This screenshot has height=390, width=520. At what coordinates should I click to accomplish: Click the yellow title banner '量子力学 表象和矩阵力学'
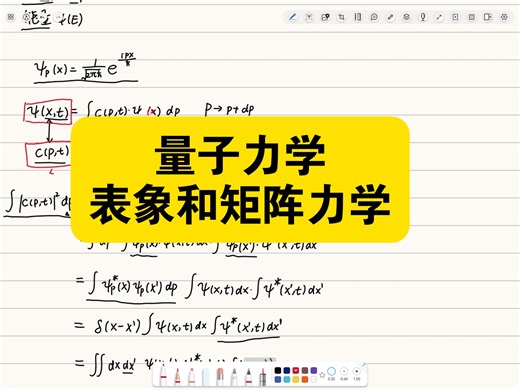point(240,179)
